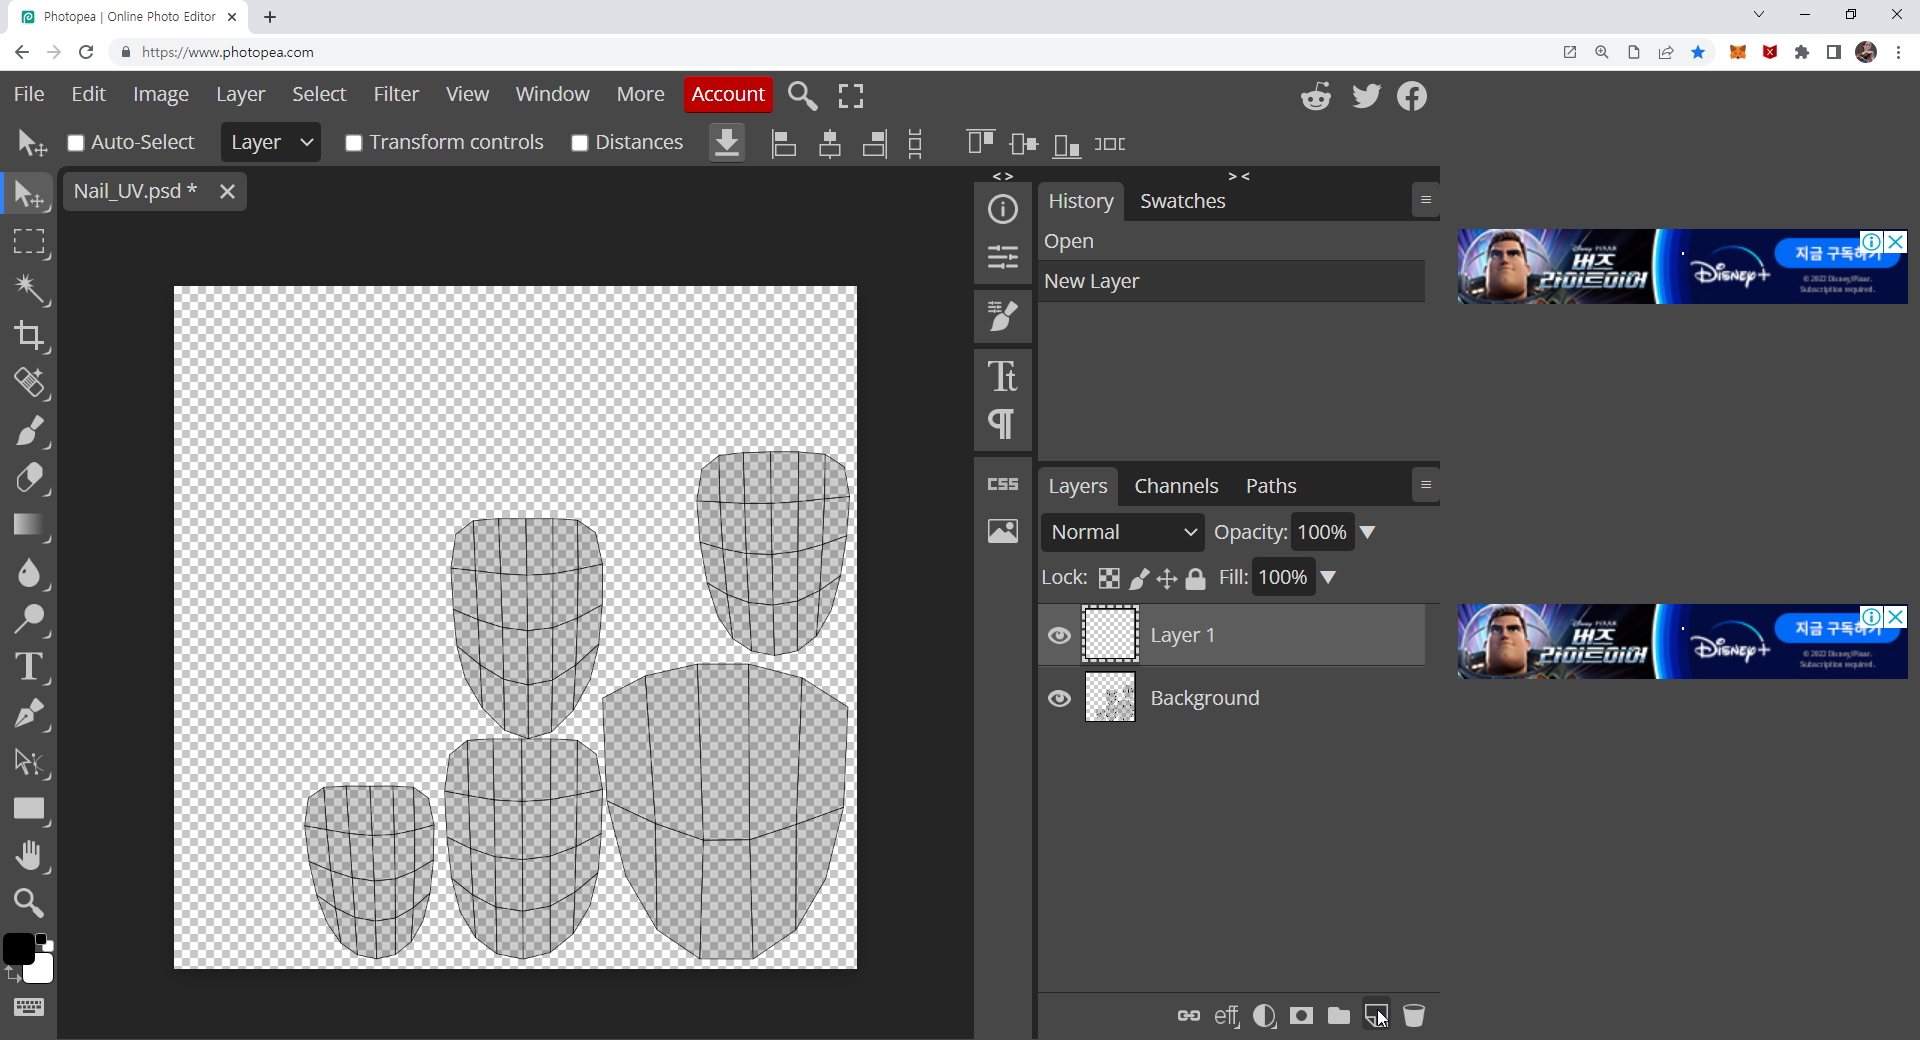Toggle lock all padlock icon
Screen dimensions: 1920x1040
tap(1196, 578)
